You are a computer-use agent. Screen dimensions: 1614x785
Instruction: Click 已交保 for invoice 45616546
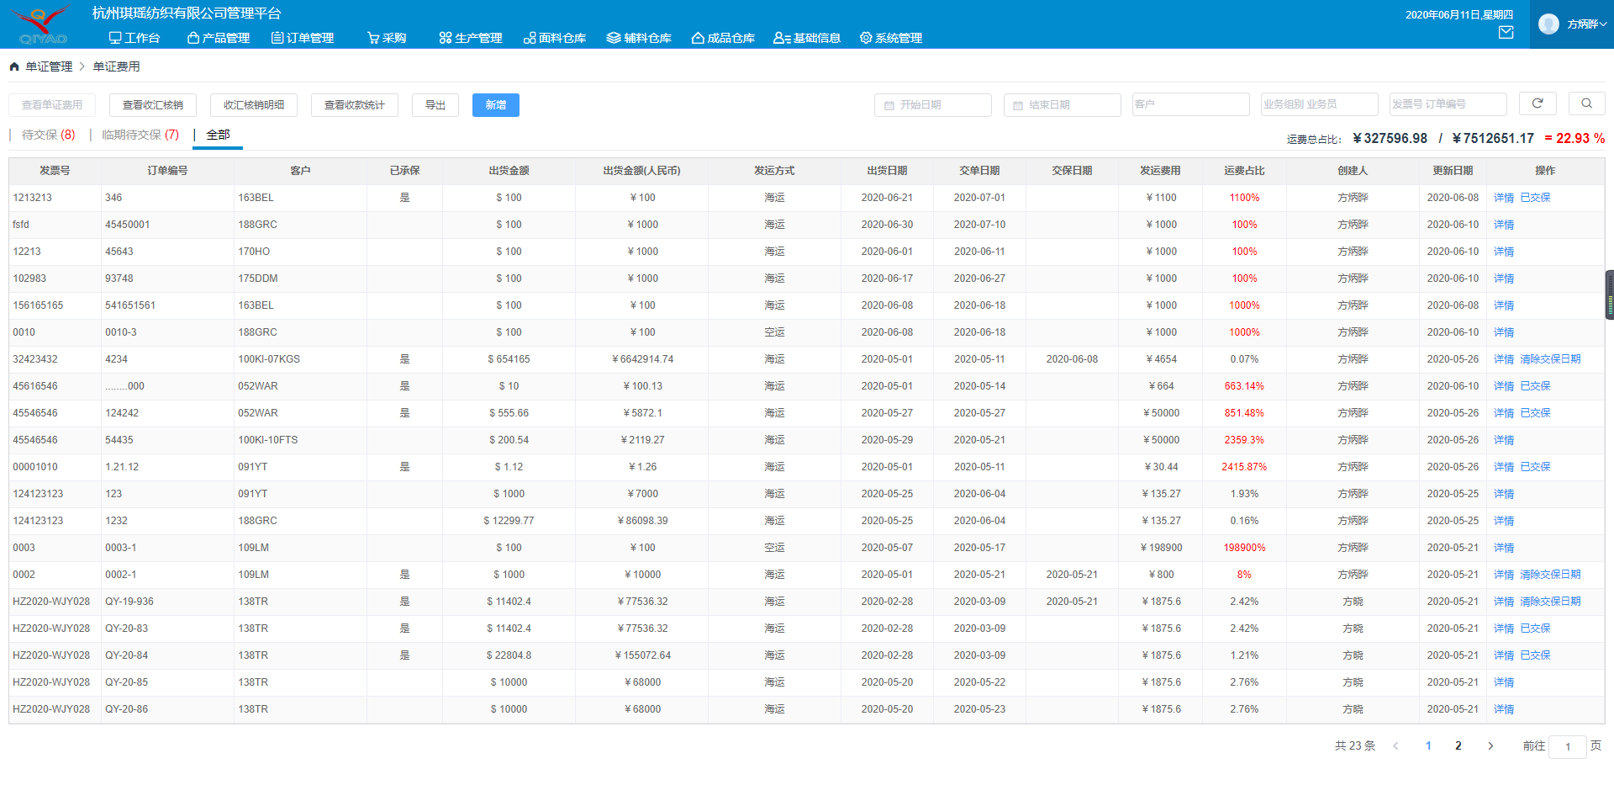pyautogui.click(x=1535, y=386)
